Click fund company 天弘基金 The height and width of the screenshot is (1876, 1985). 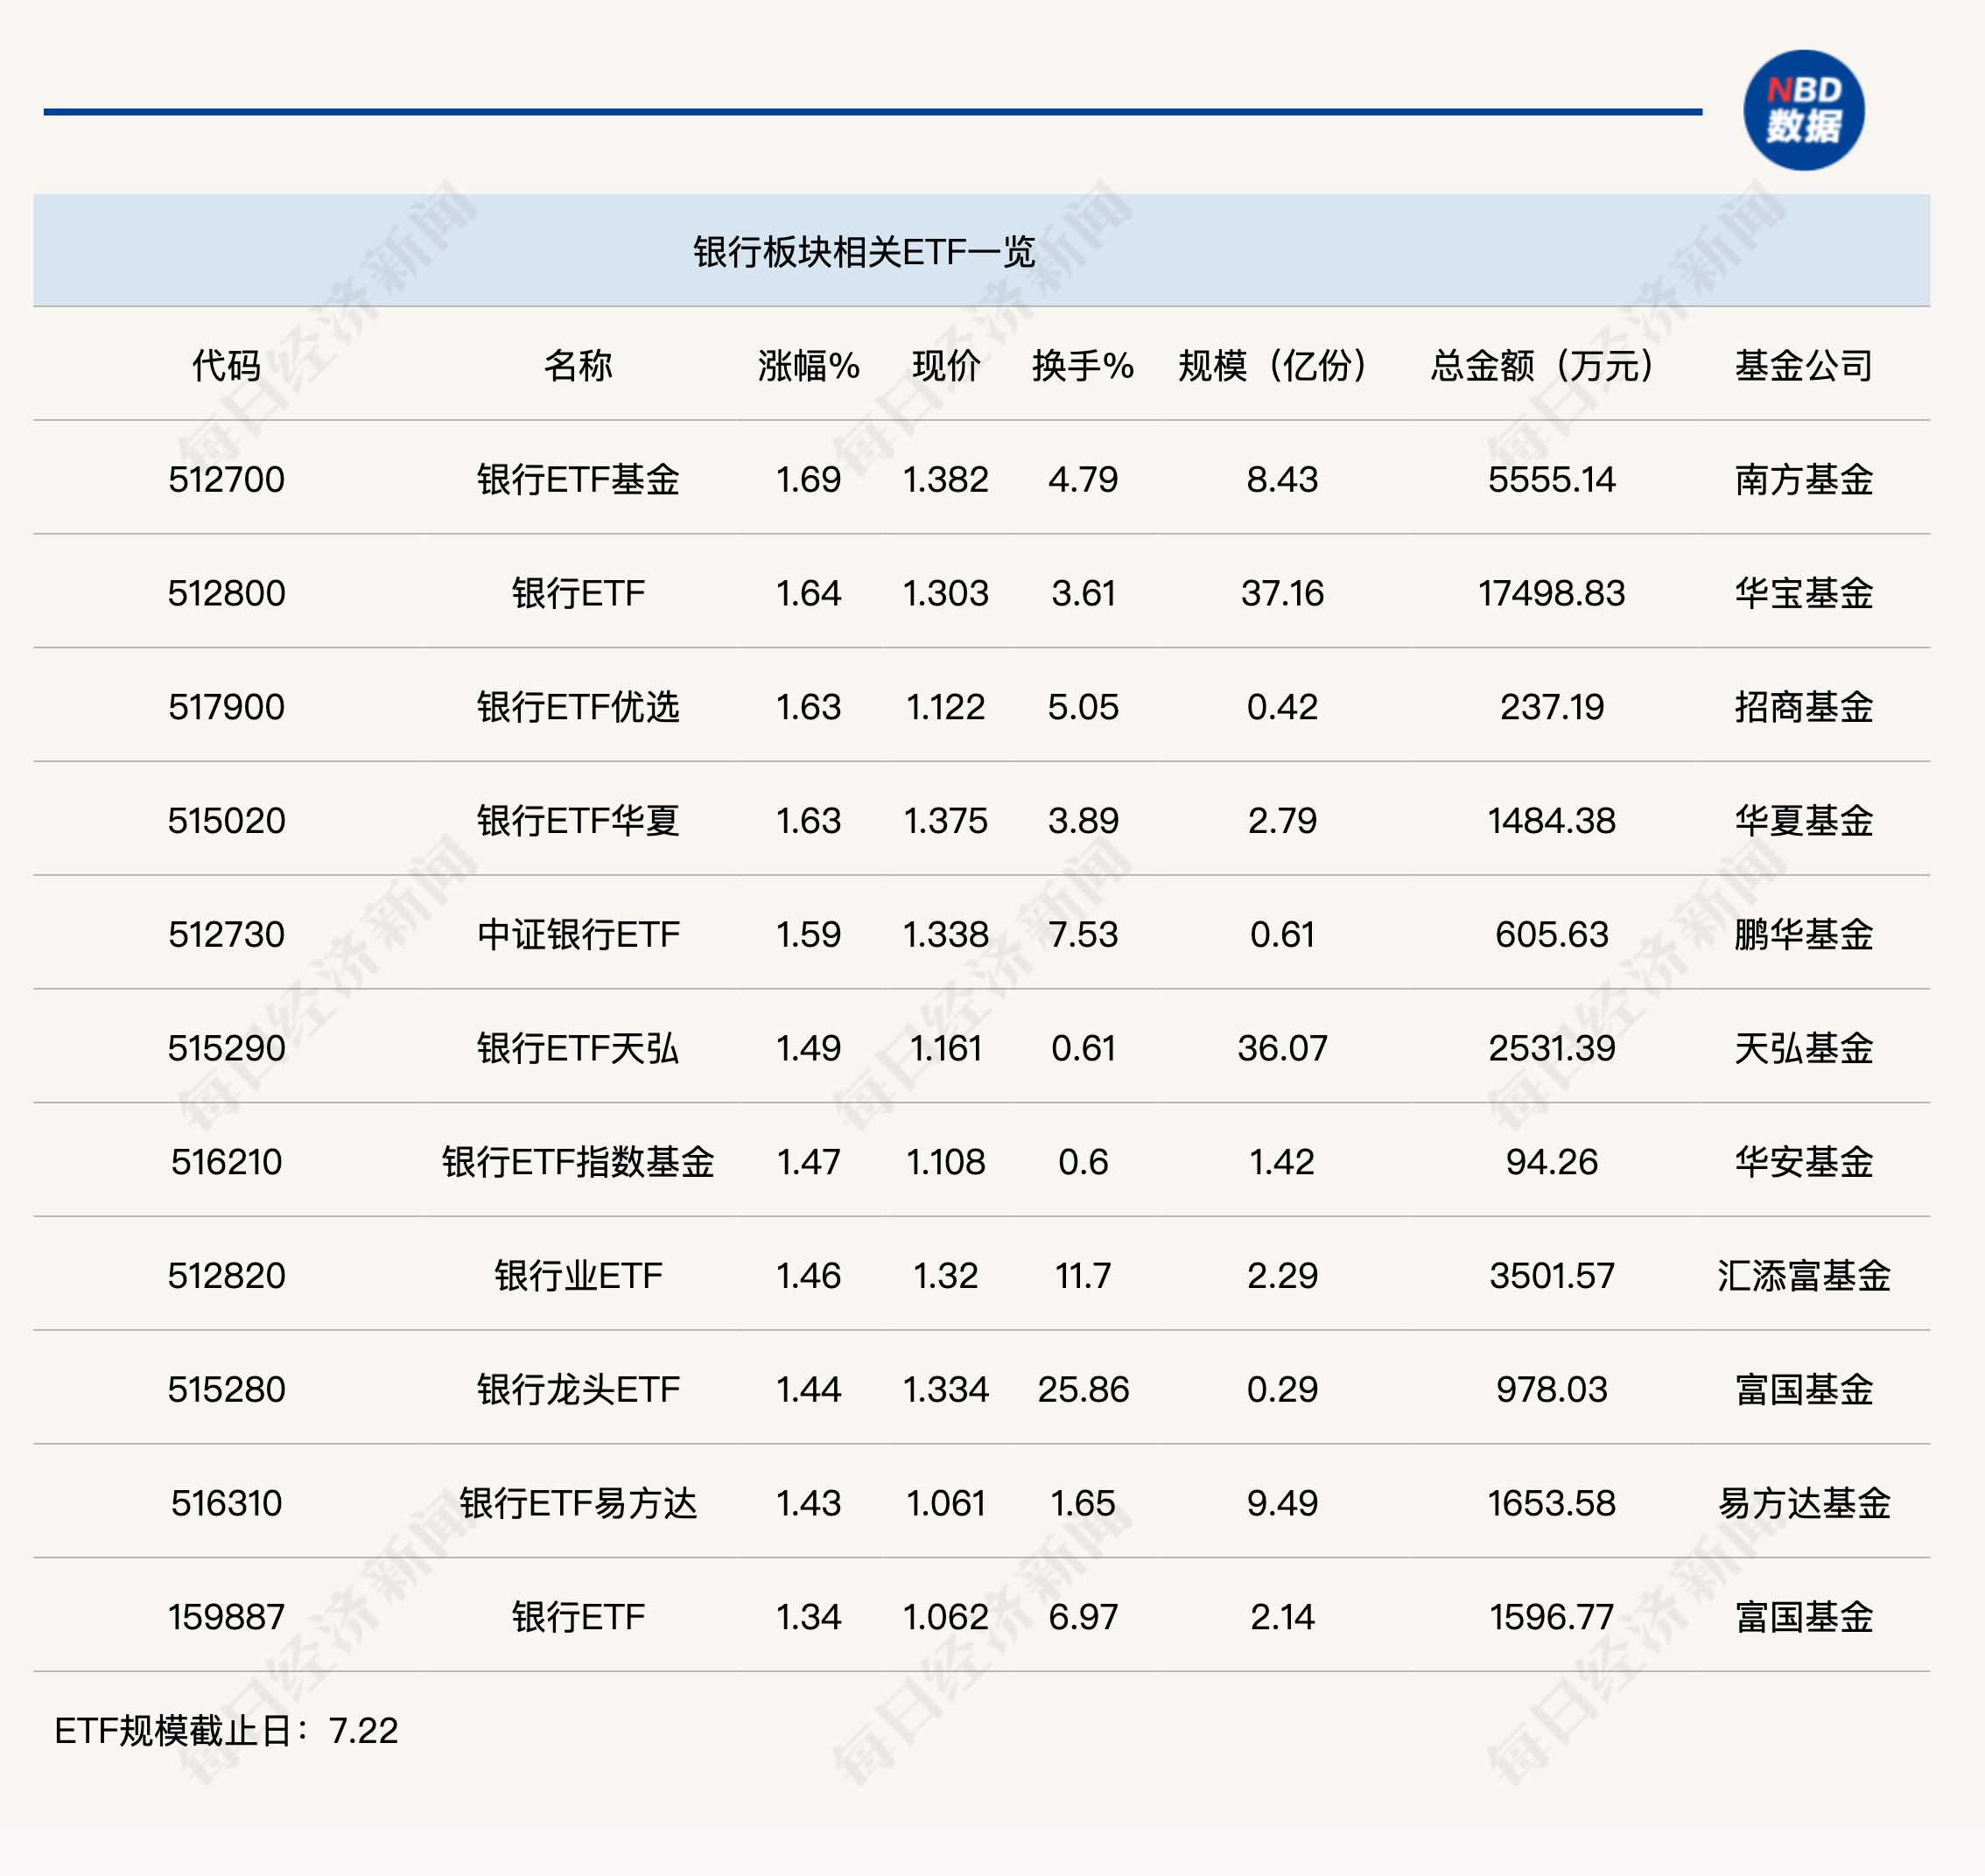click(1804, 1049)
